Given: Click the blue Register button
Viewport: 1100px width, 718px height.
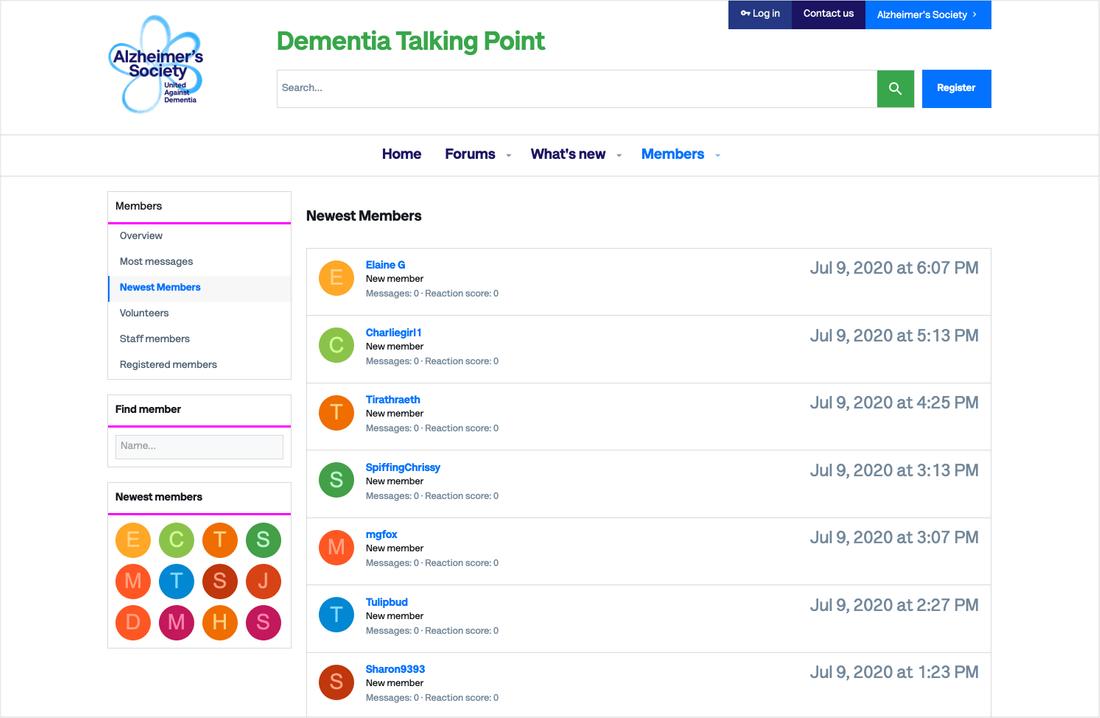Looking at the screenshot, I should coord(956,88).
